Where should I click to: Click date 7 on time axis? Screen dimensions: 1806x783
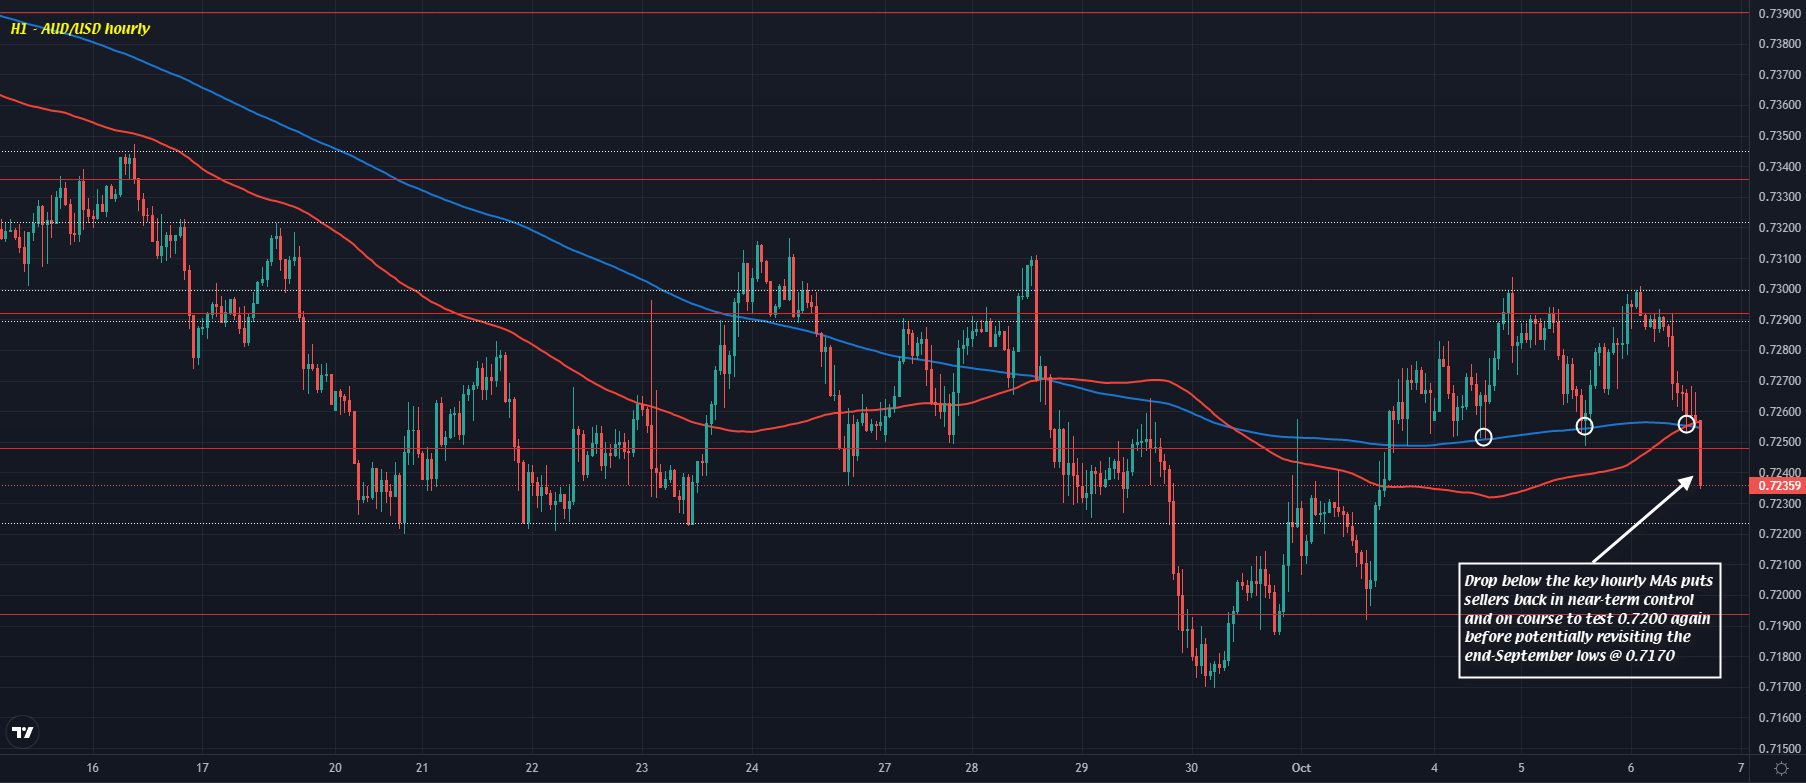click(1741, 768)
